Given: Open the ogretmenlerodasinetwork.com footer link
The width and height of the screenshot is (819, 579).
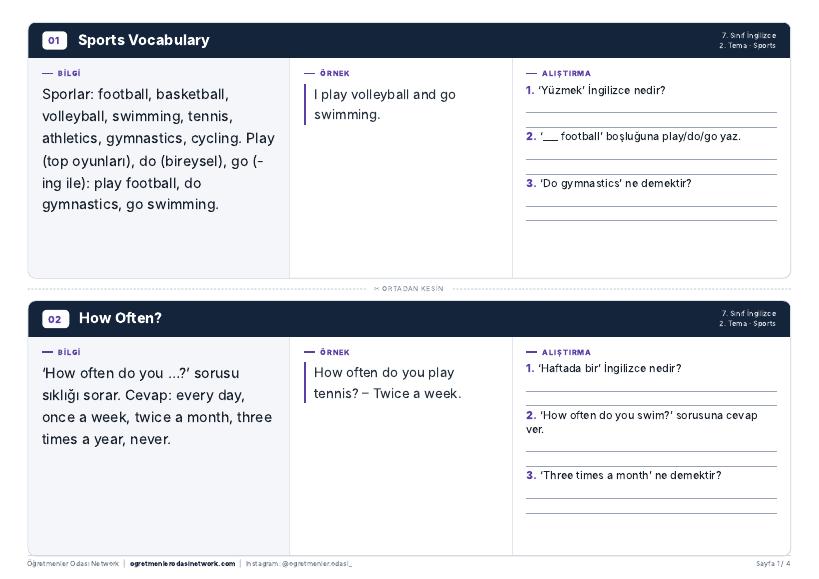Looking at the screenshot, I should [182, 564].
